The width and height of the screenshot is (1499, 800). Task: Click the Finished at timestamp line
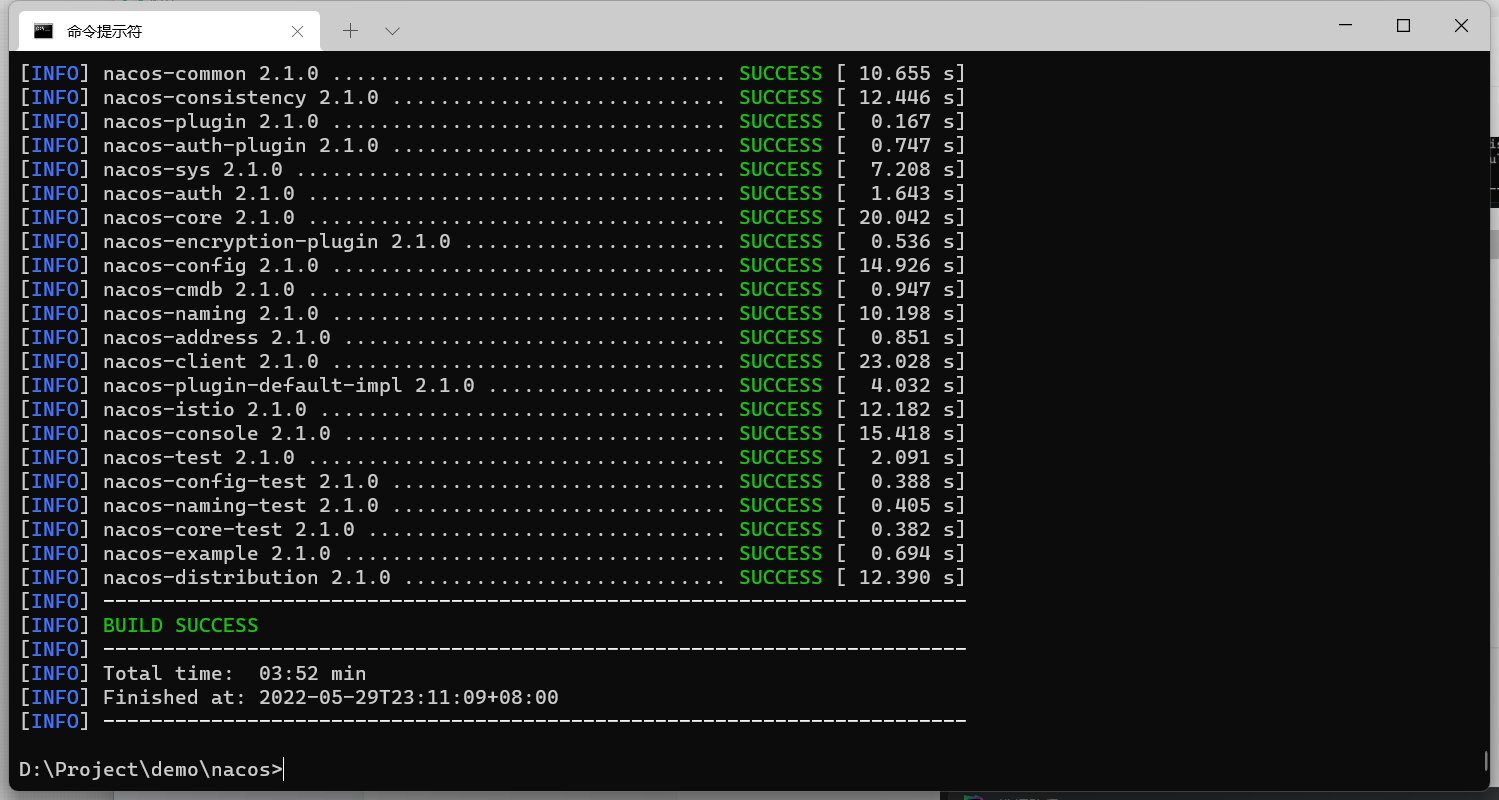click(x=289, y=697)
